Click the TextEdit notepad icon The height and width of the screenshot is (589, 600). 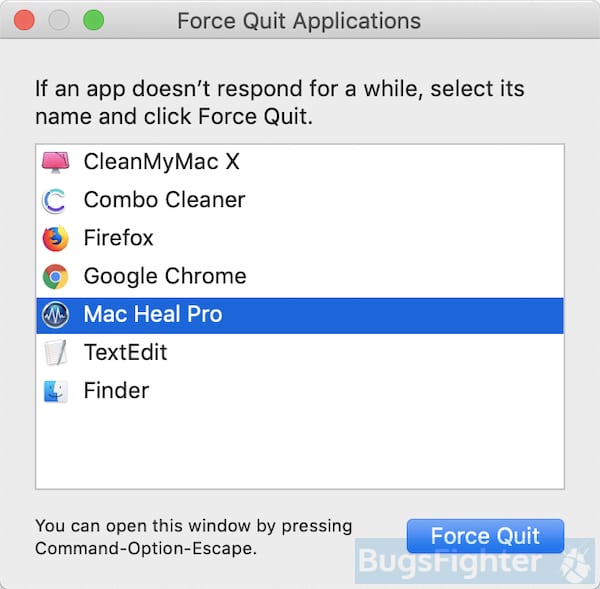55,352
